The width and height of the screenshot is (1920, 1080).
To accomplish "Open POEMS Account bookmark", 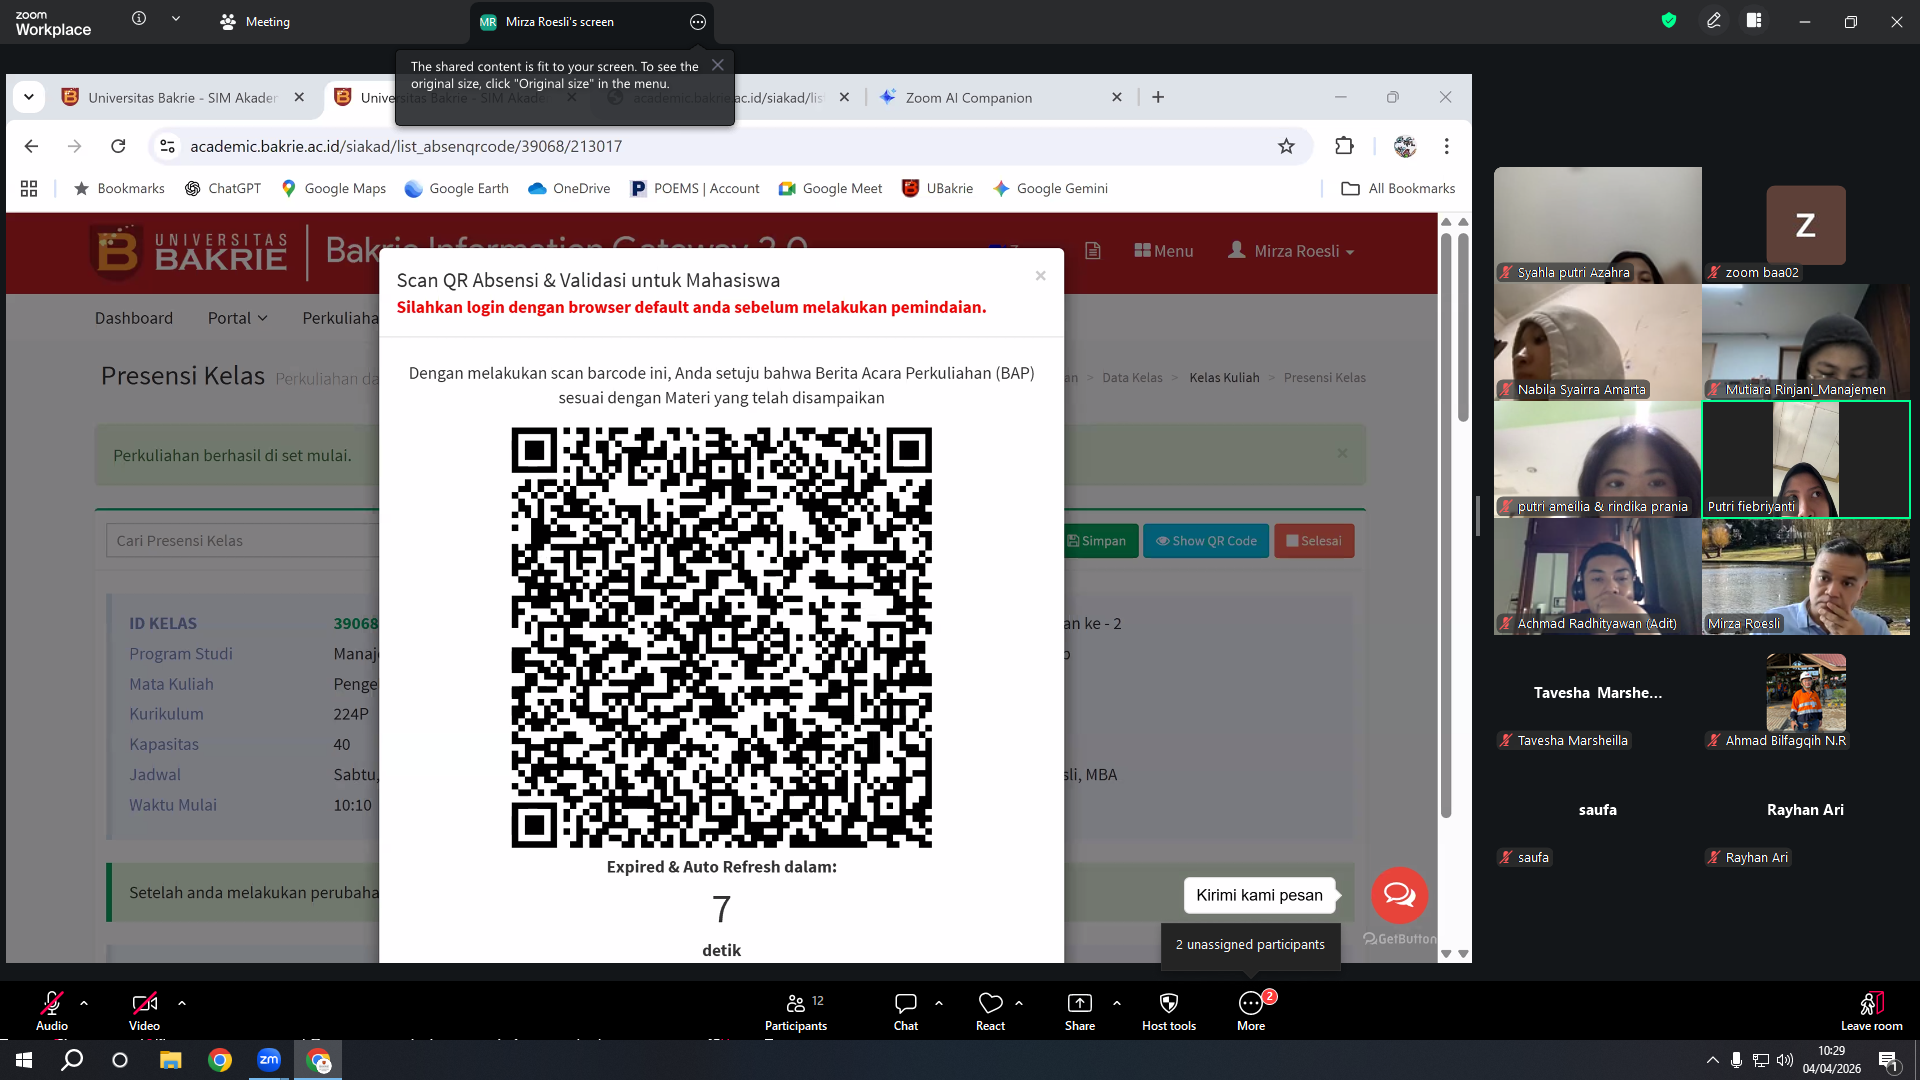I will [695, 188].
